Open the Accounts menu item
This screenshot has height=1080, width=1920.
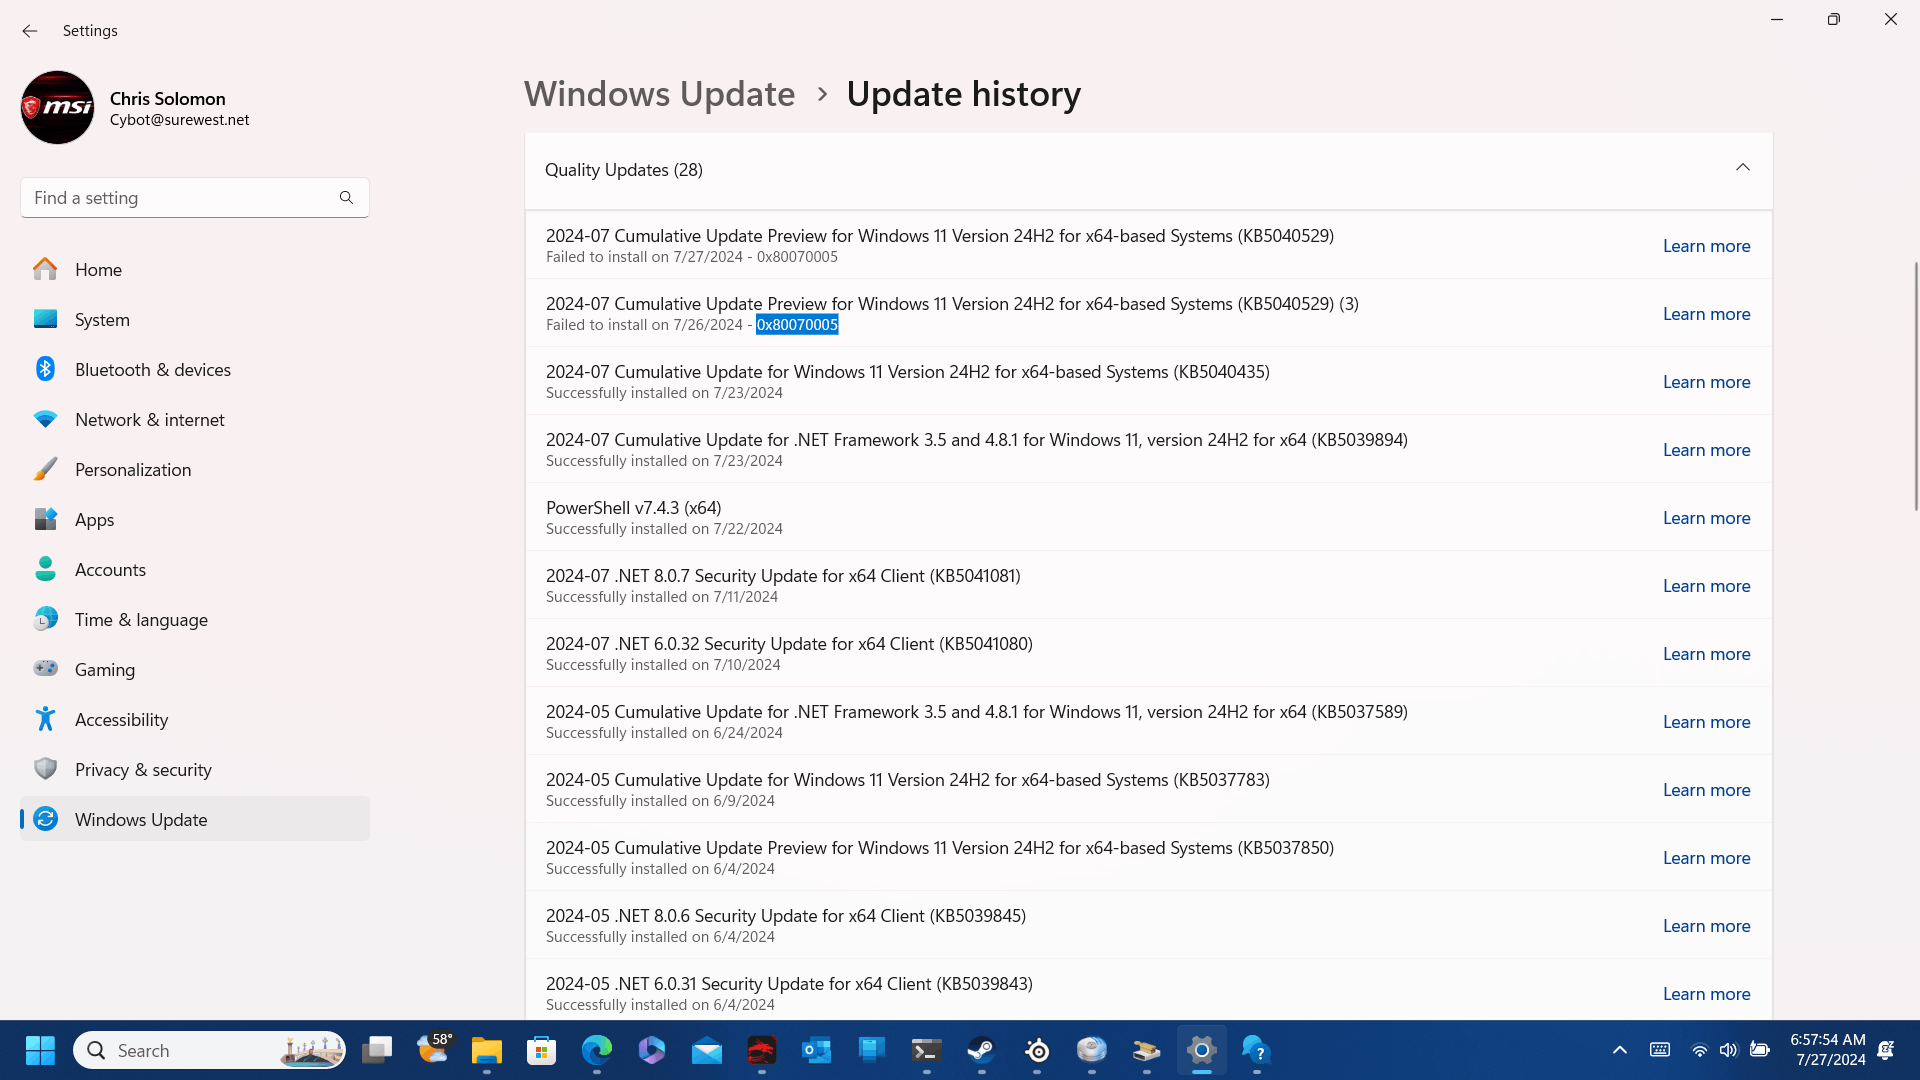click(x=110, y=569)
